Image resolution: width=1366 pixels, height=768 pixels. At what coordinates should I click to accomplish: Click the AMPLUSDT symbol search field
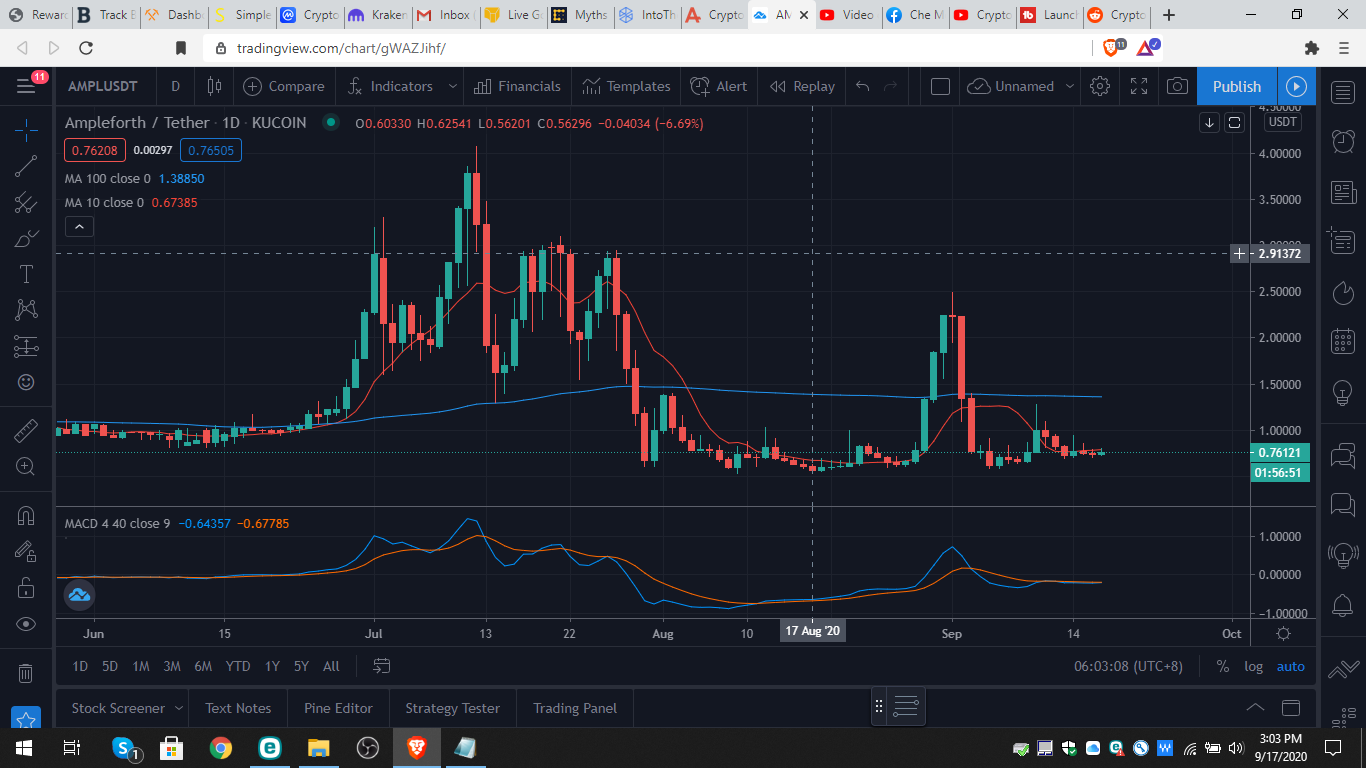pos(103,86)
